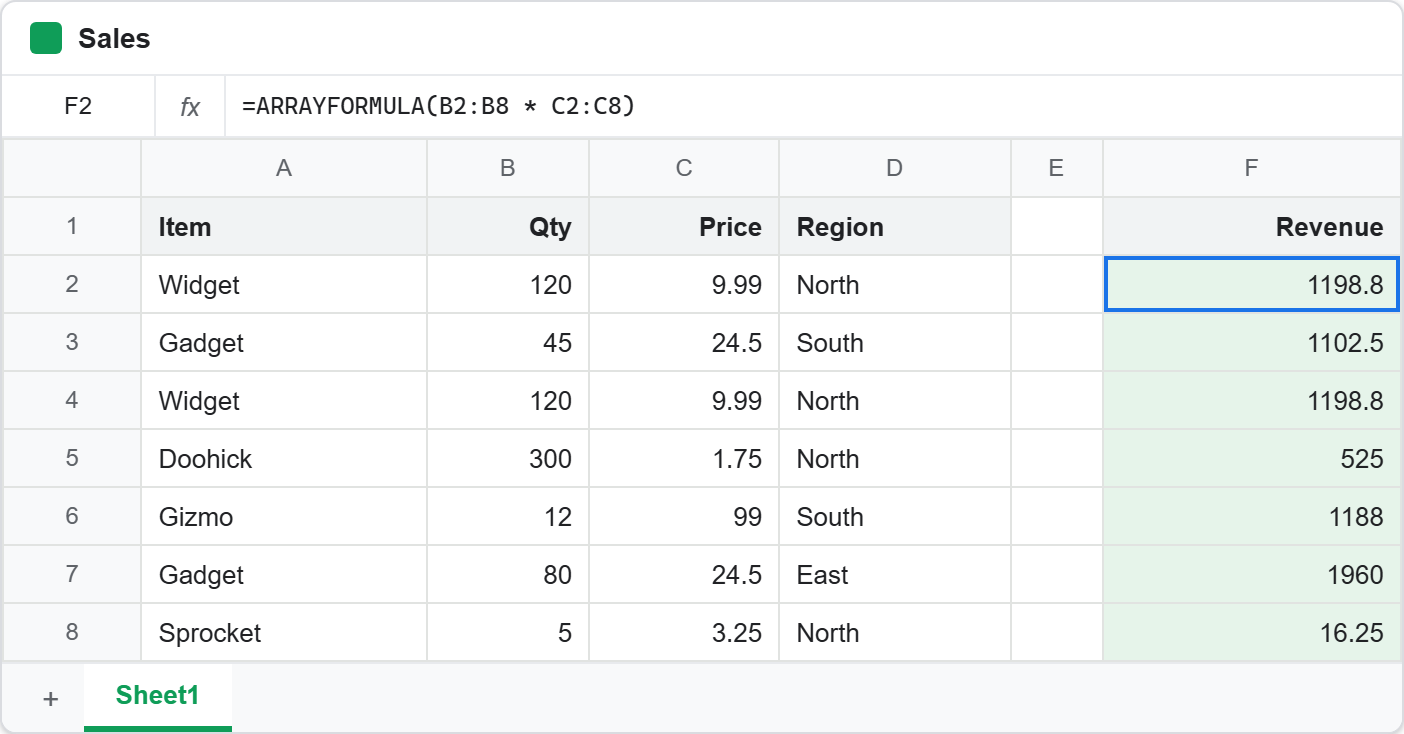
Task: Select column D header
Action: point(895,168)
